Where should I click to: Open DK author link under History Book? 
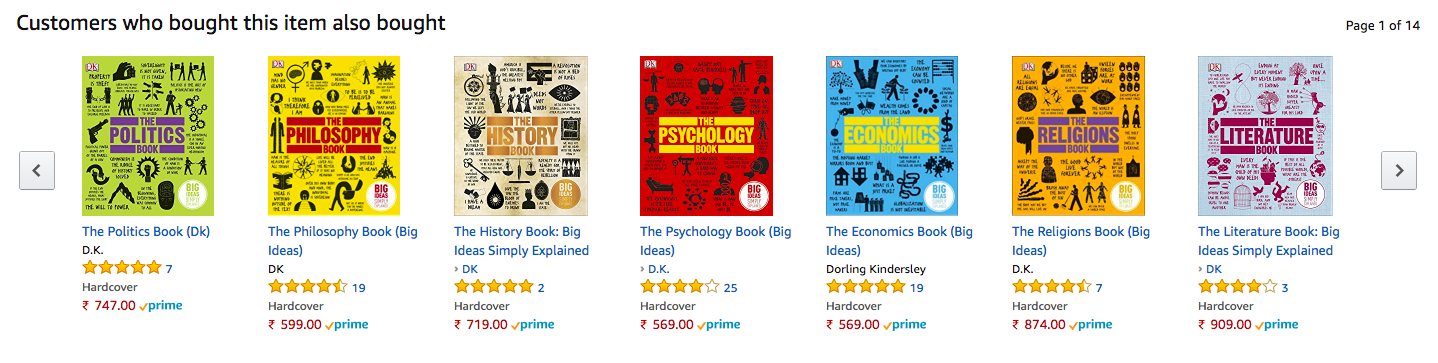pyautogui.click(x=470, y=269)
